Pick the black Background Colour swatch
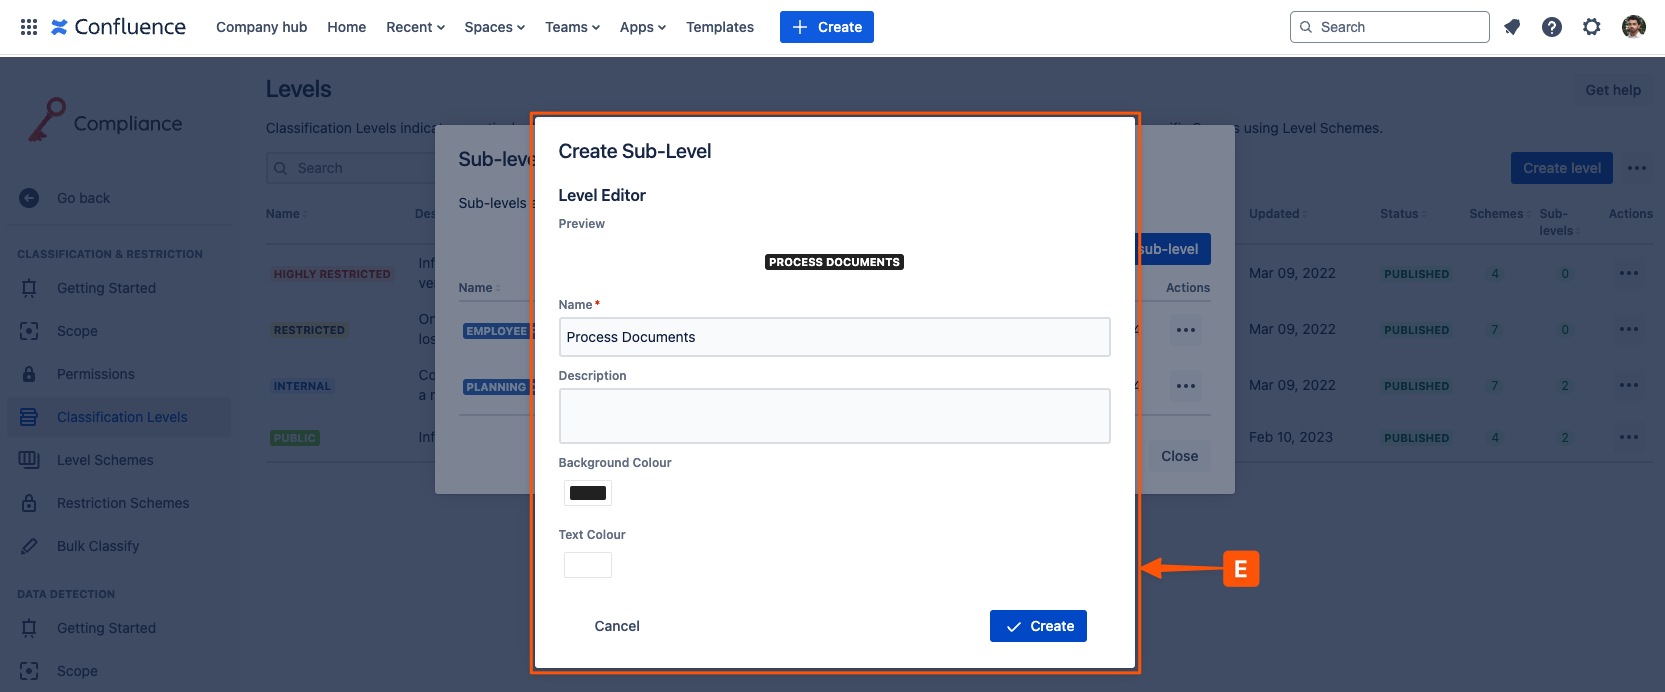The image size is (1665, 692). pyautogui.click(x=588, y=493)
